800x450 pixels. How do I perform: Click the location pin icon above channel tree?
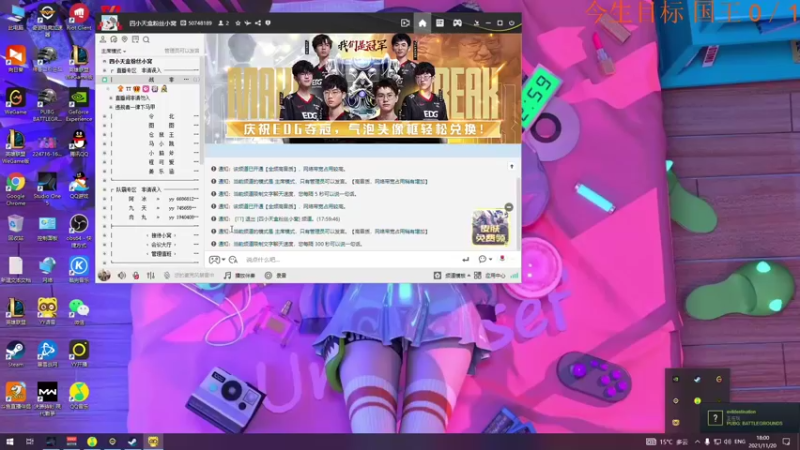coord(124,39)
